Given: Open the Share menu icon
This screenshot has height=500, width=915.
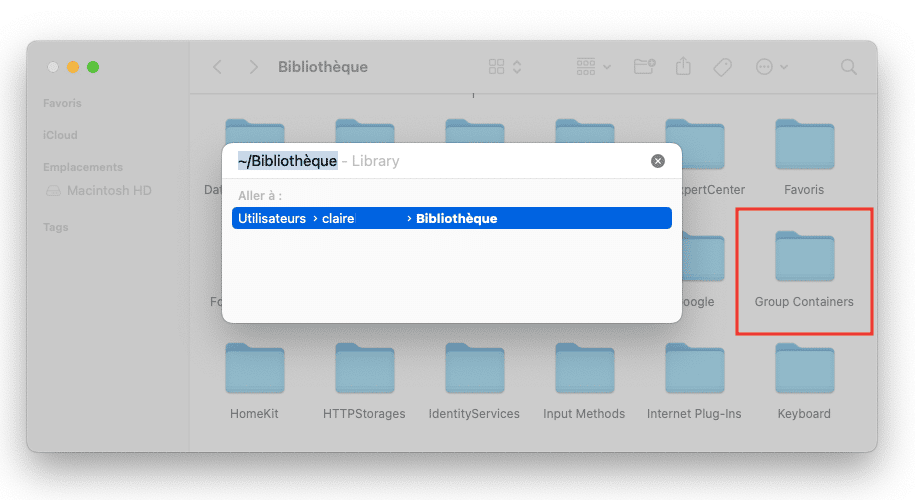Looking at the screenshot, I should coord(683,66).
